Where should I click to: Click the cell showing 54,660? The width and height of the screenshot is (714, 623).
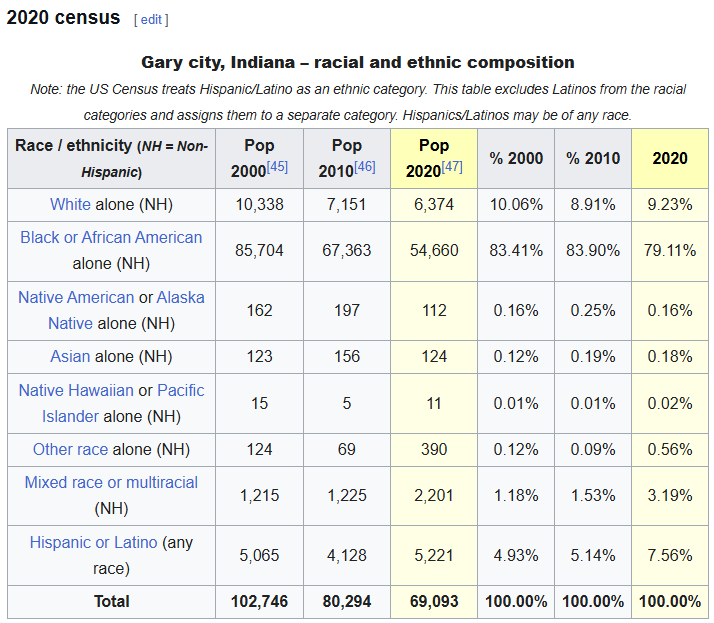coord(434,251)
